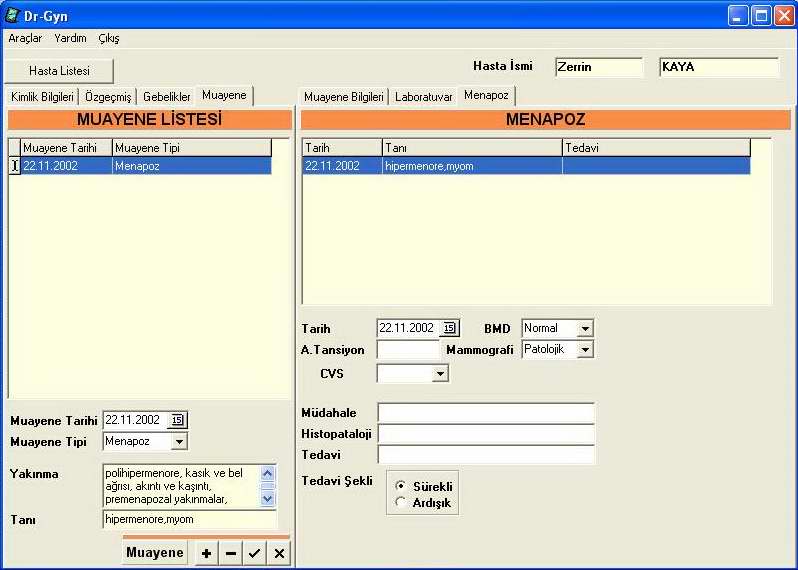Click the minus icon to delete examination

(231, 553)
